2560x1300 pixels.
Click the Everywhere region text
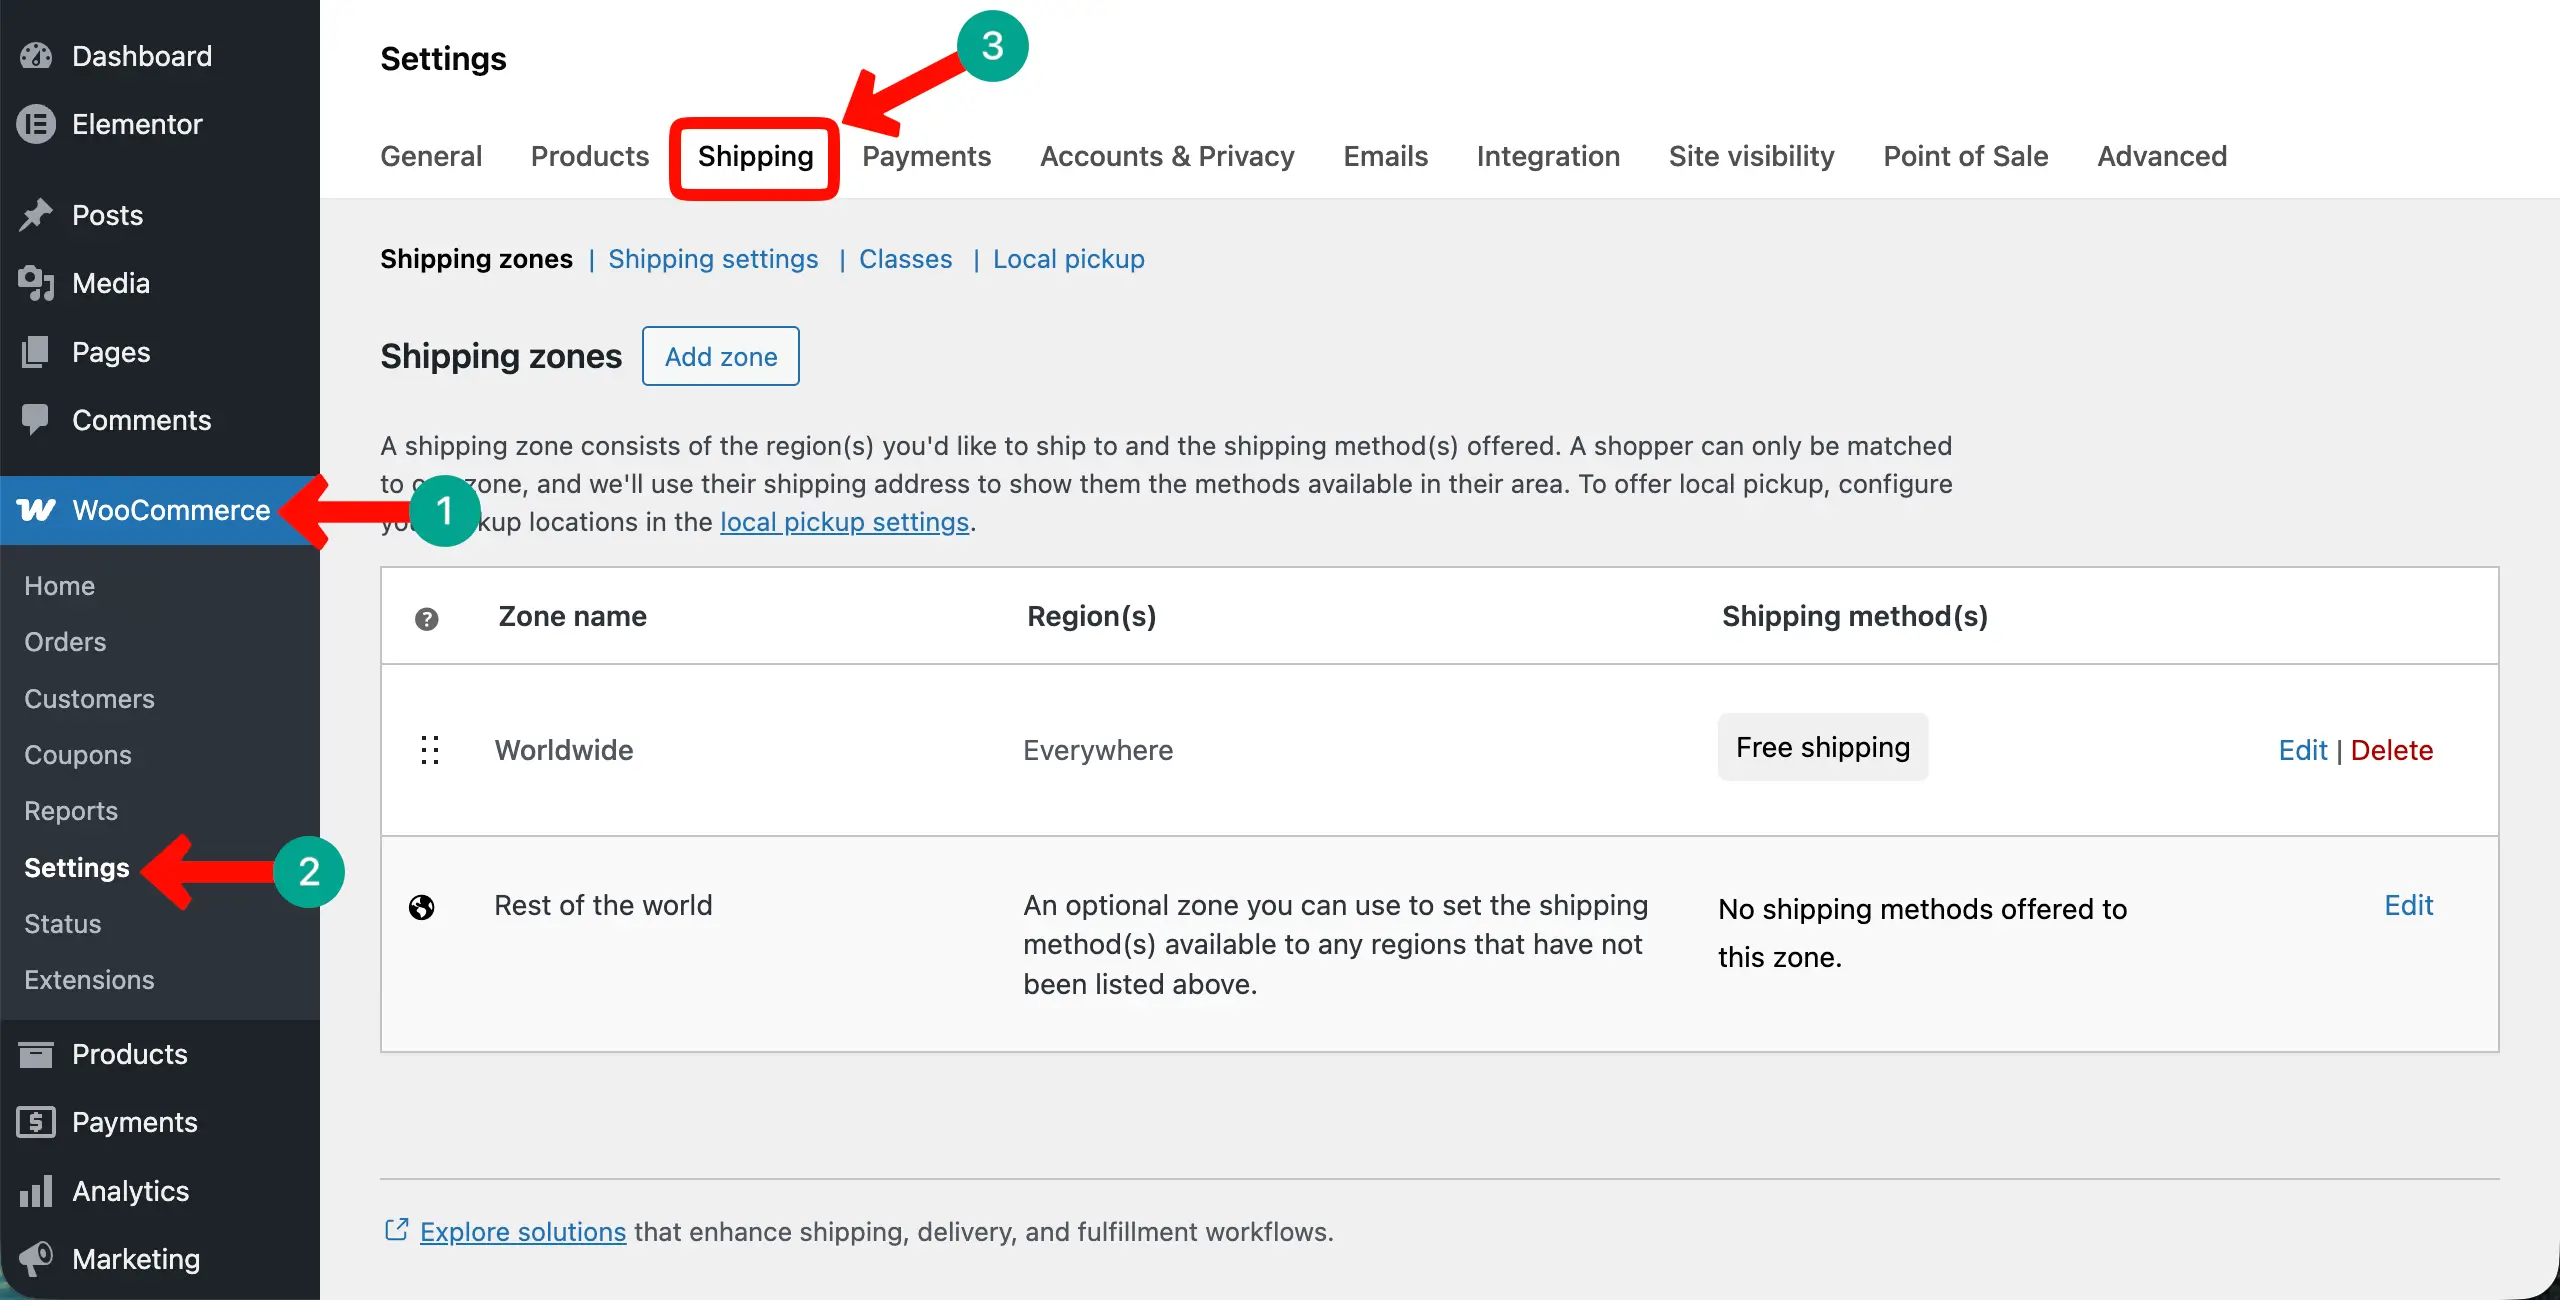point(1098,750)
